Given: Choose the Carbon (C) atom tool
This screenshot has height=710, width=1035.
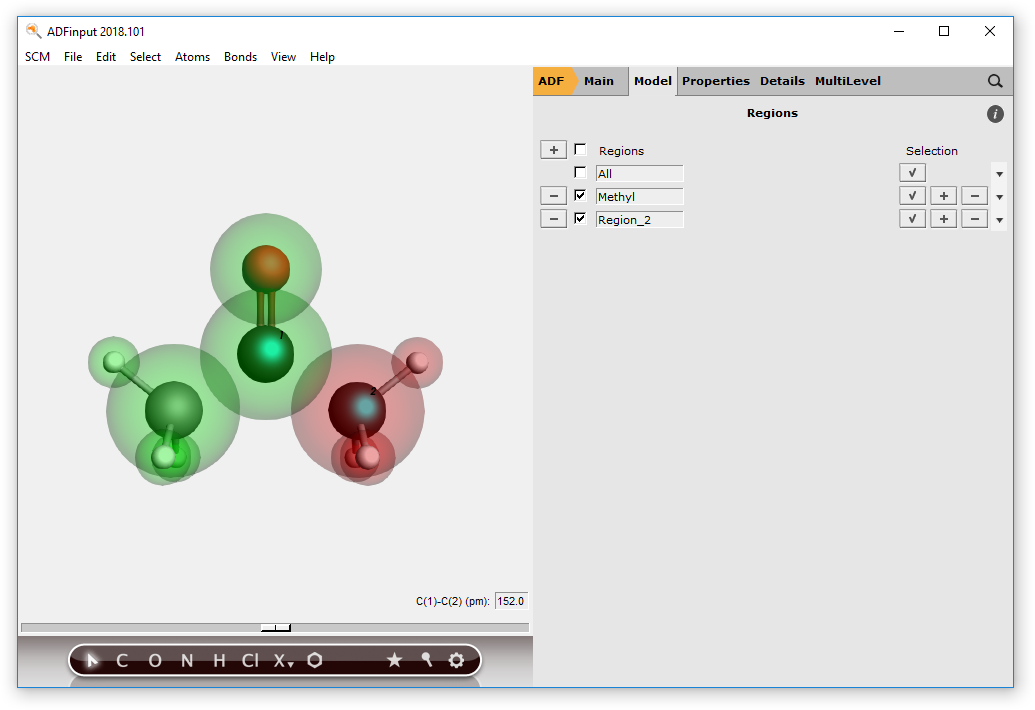Looking at the screenshot, I should (x=122, y=661).
